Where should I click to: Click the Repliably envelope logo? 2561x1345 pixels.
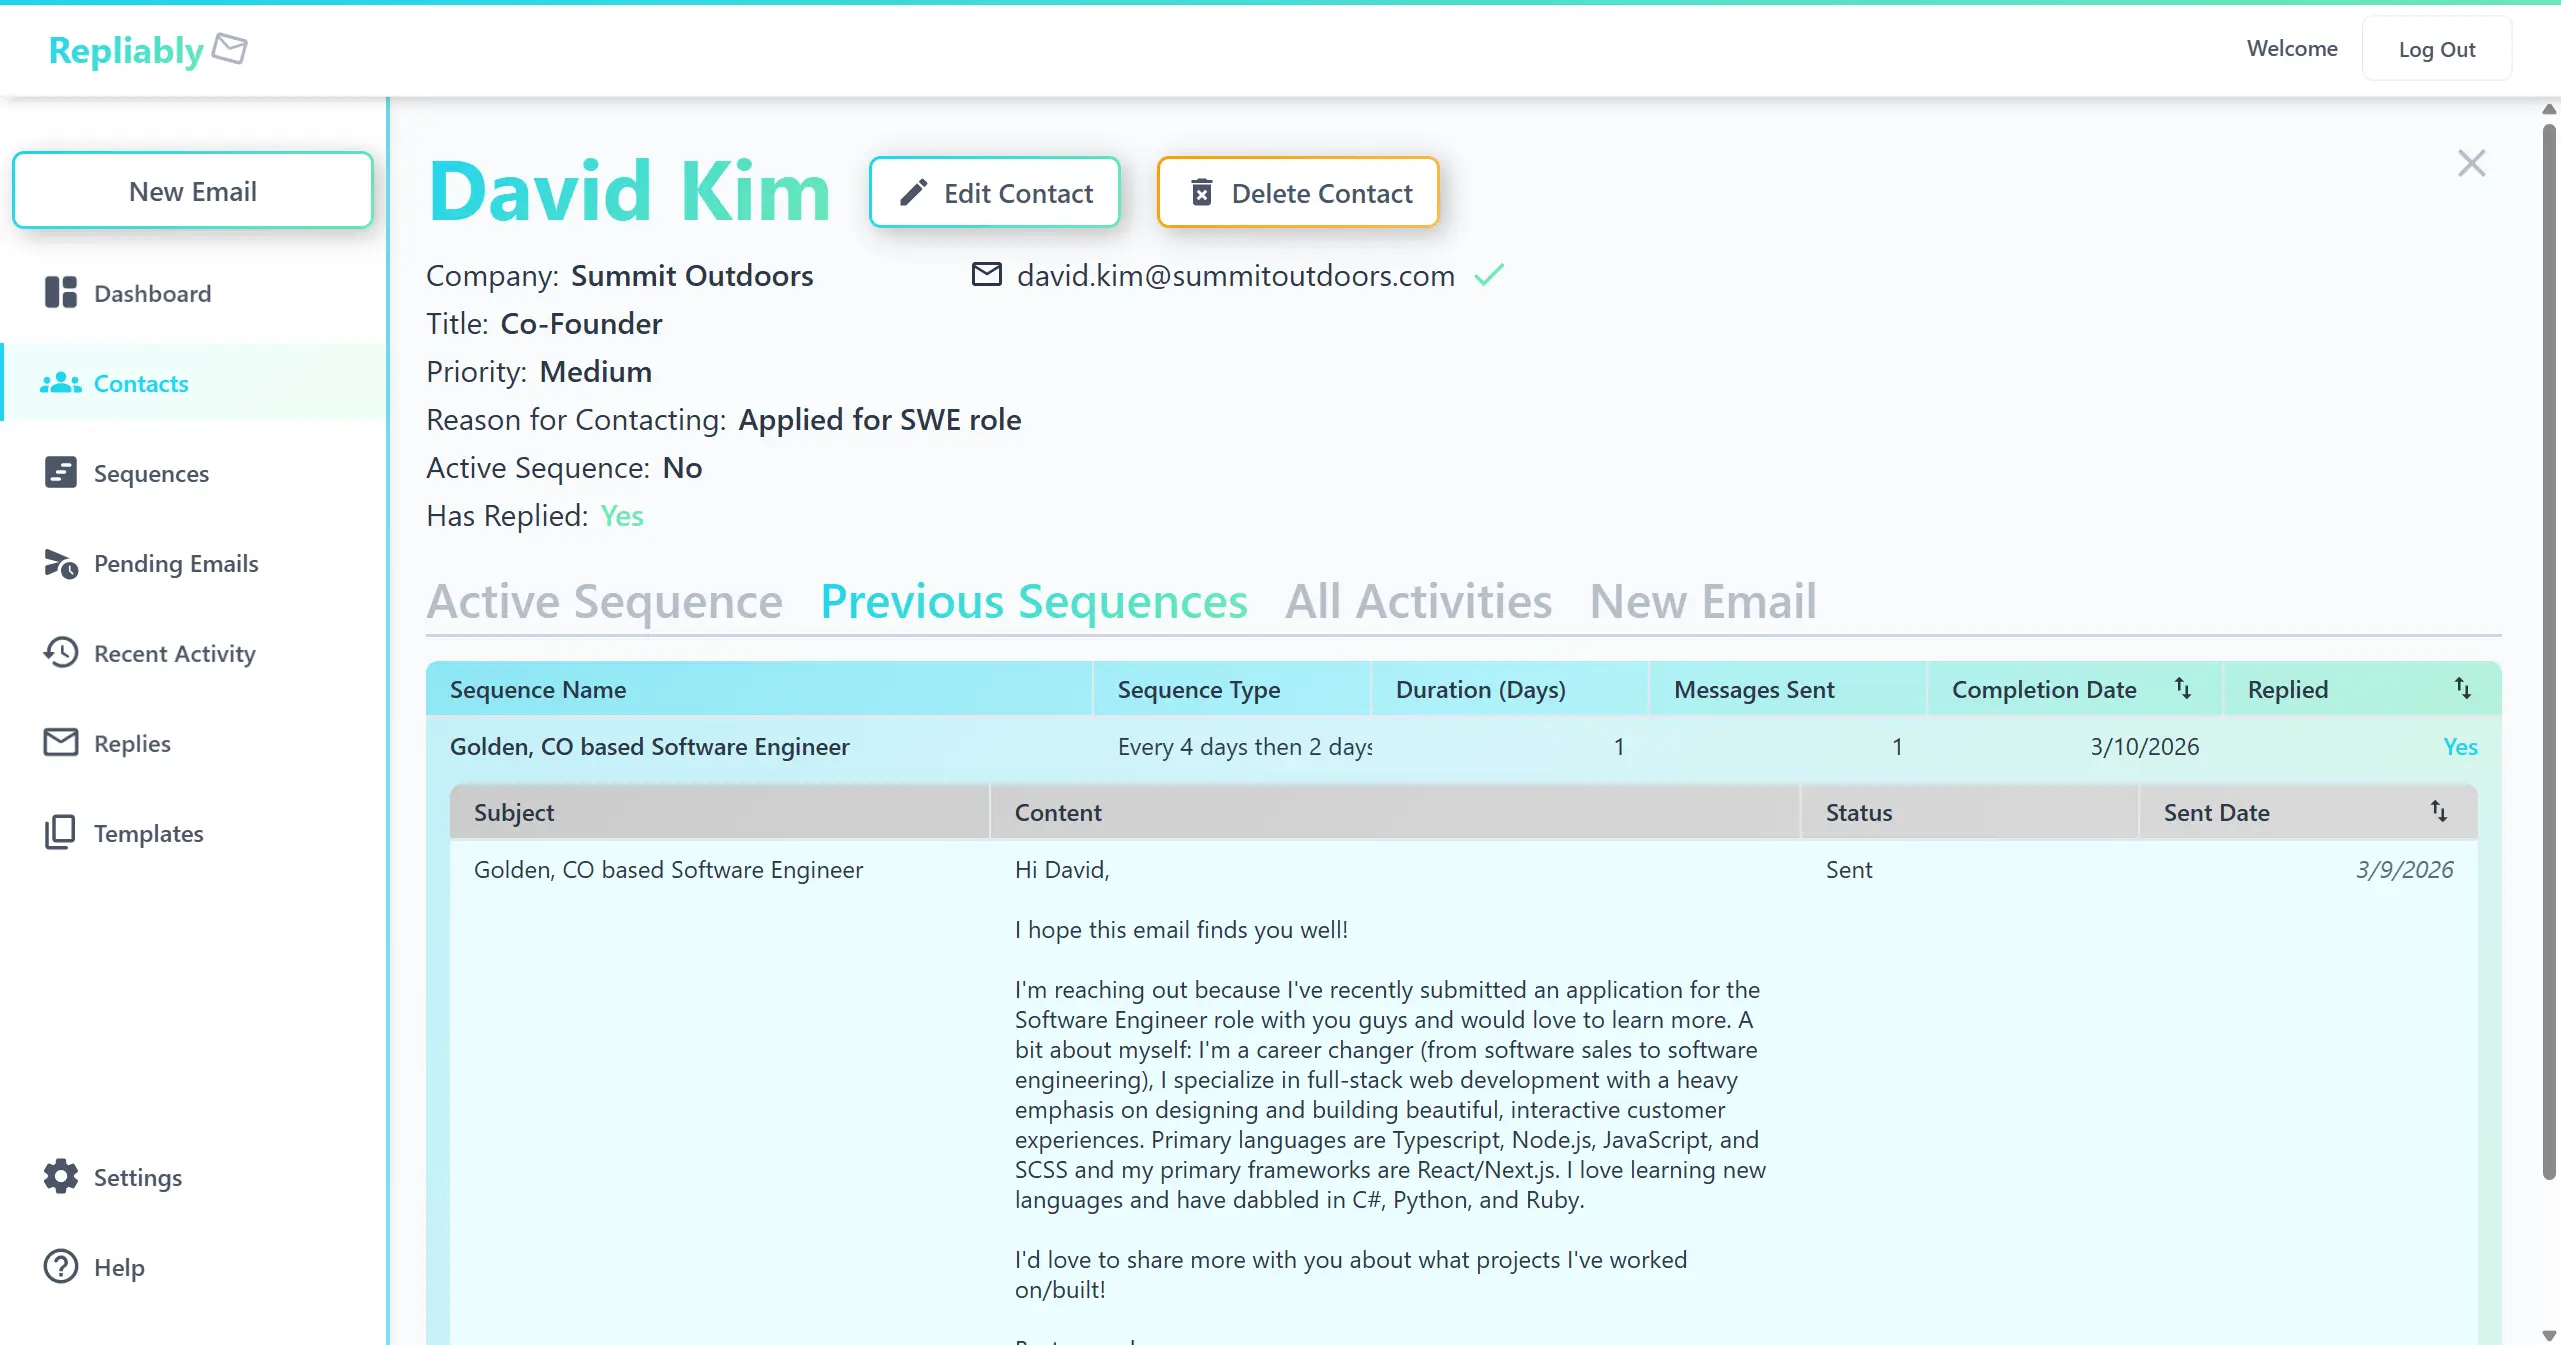click(230, 49)
